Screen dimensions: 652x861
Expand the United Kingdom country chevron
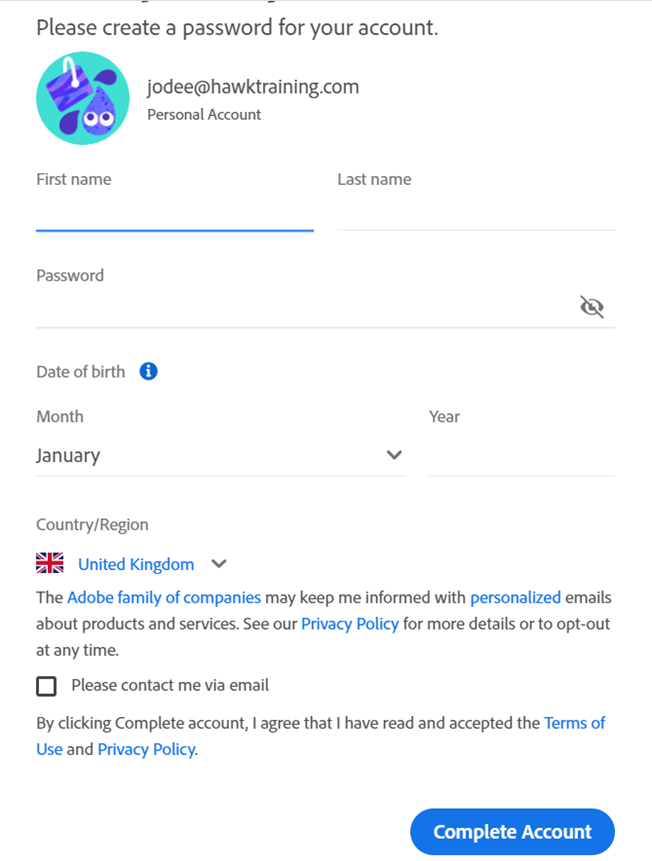point(219,564)
